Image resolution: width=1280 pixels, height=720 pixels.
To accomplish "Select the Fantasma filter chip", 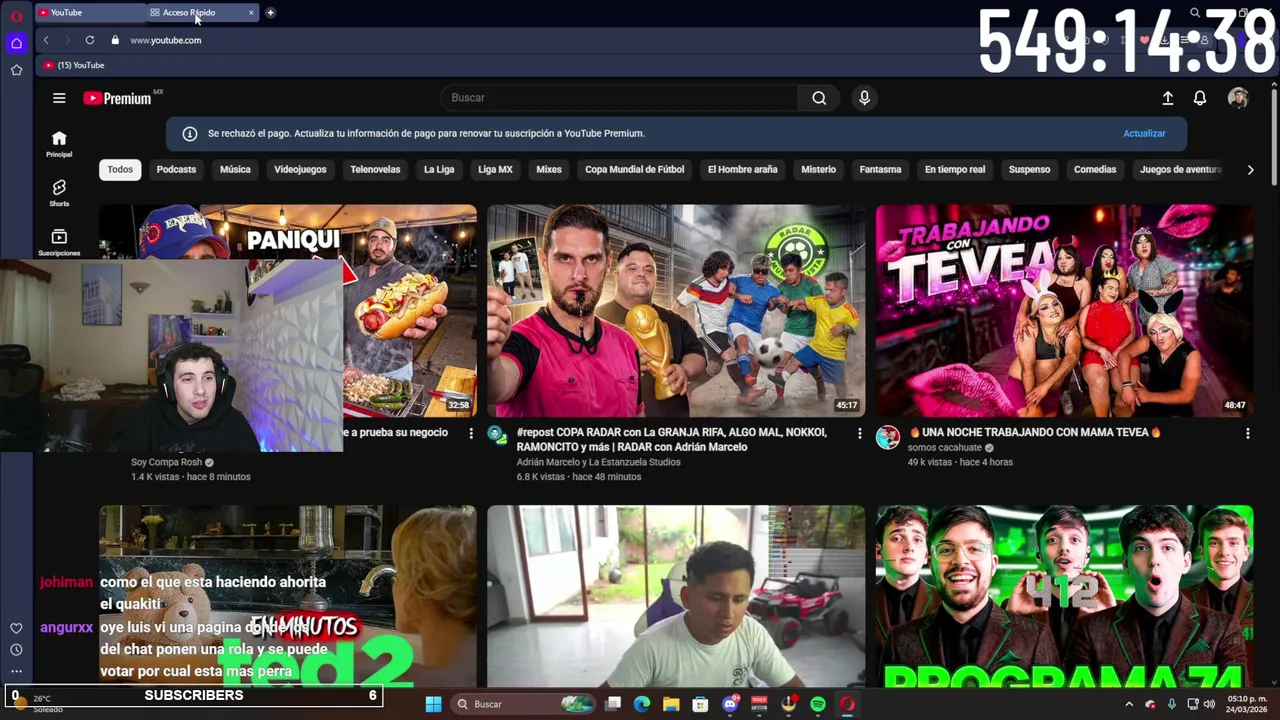I will pos(880,170).
